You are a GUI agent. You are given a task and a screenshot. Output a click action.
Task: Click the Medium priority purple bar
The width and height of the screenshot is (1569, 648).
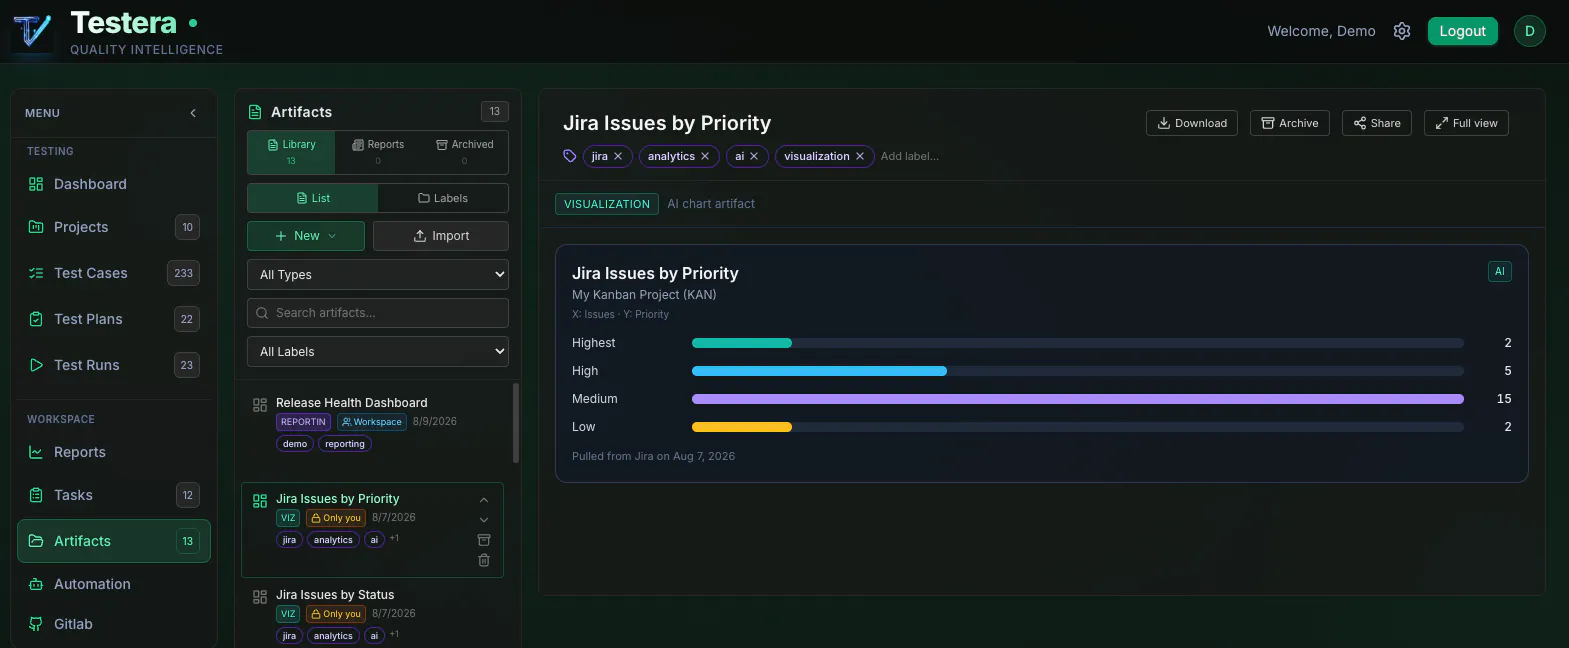[1078, 399]
